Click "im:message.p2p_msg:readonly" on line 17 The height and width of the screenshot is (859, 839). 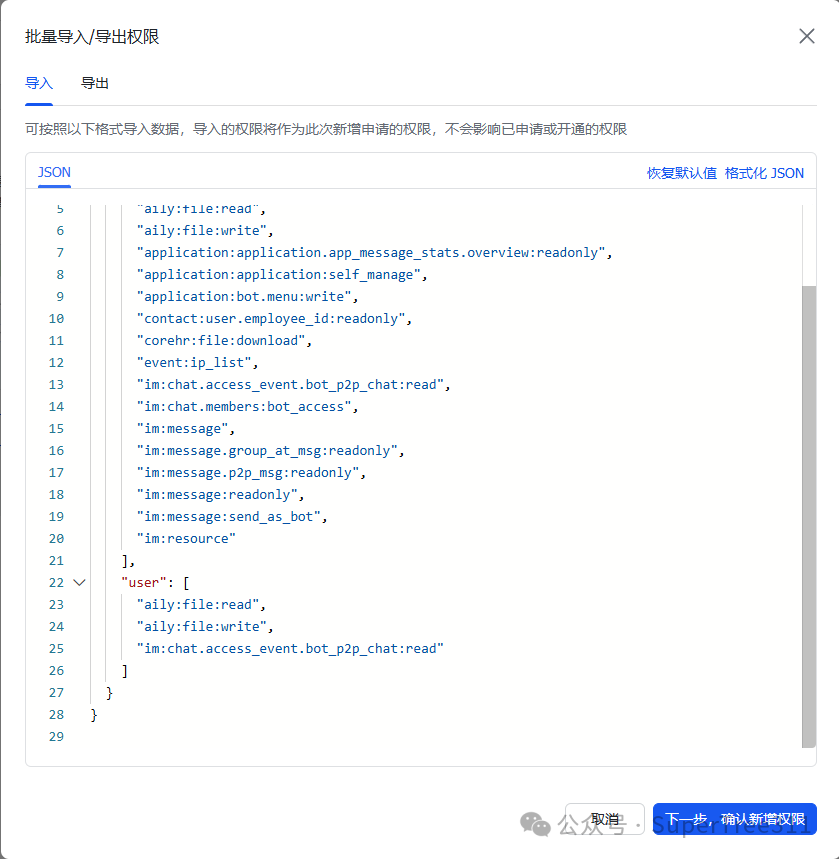coord(248,472)
